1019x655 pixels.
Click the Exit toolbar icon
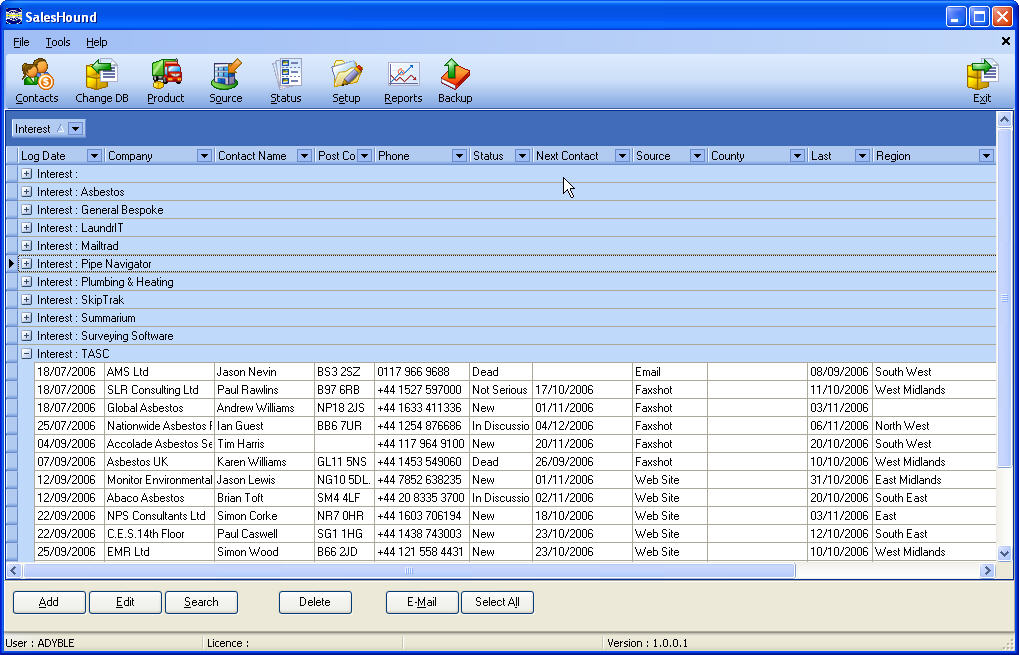pos(982,81)
